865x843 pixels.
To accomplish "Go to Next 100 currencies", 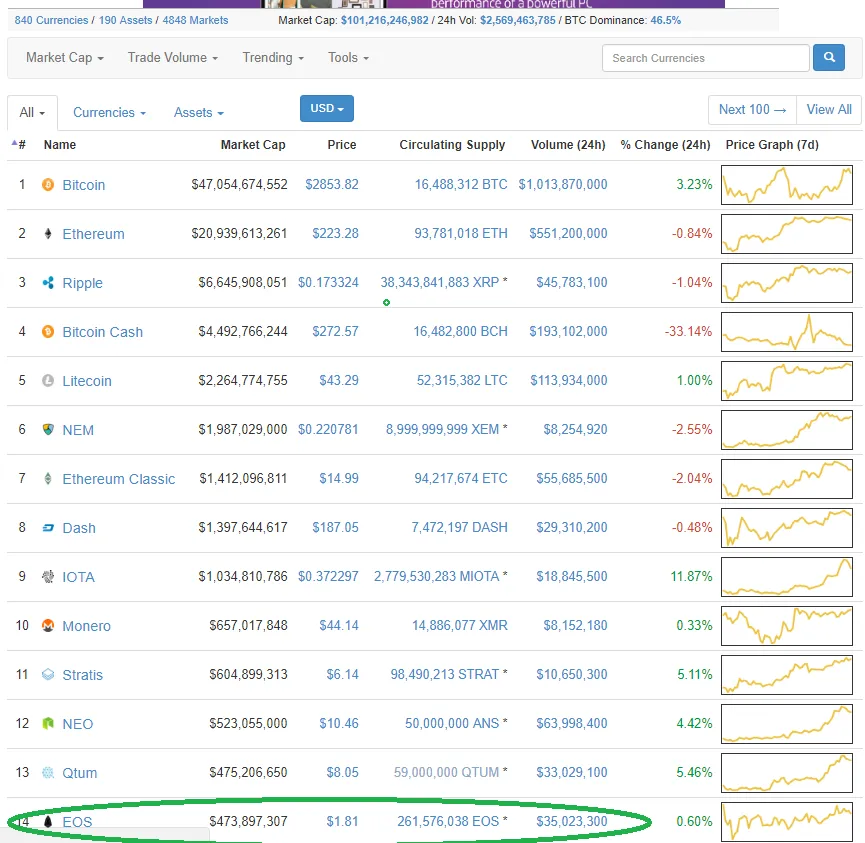I will click(x=752, y=109).
